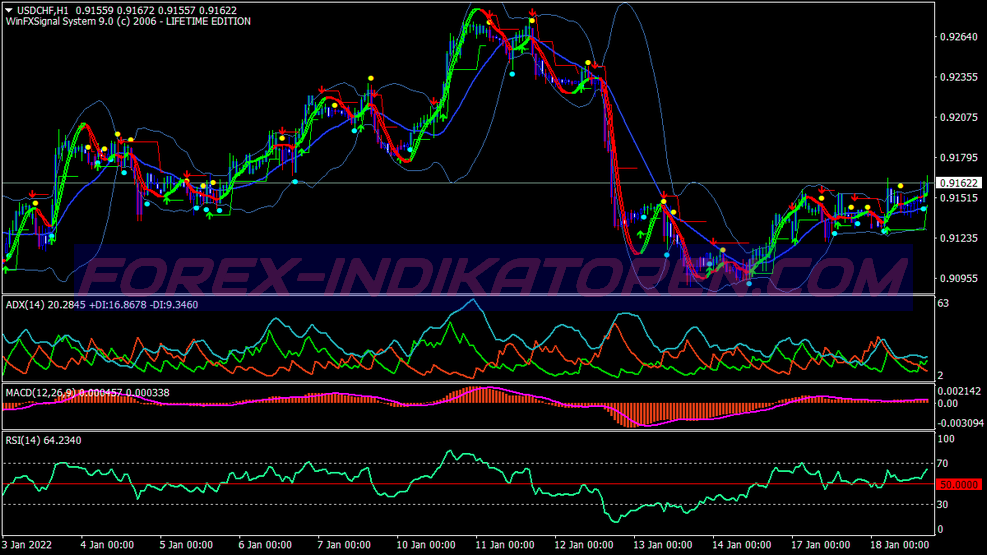
Task: Select the RSI(14) 64.2340 label
Action: (x=43, y=440)
